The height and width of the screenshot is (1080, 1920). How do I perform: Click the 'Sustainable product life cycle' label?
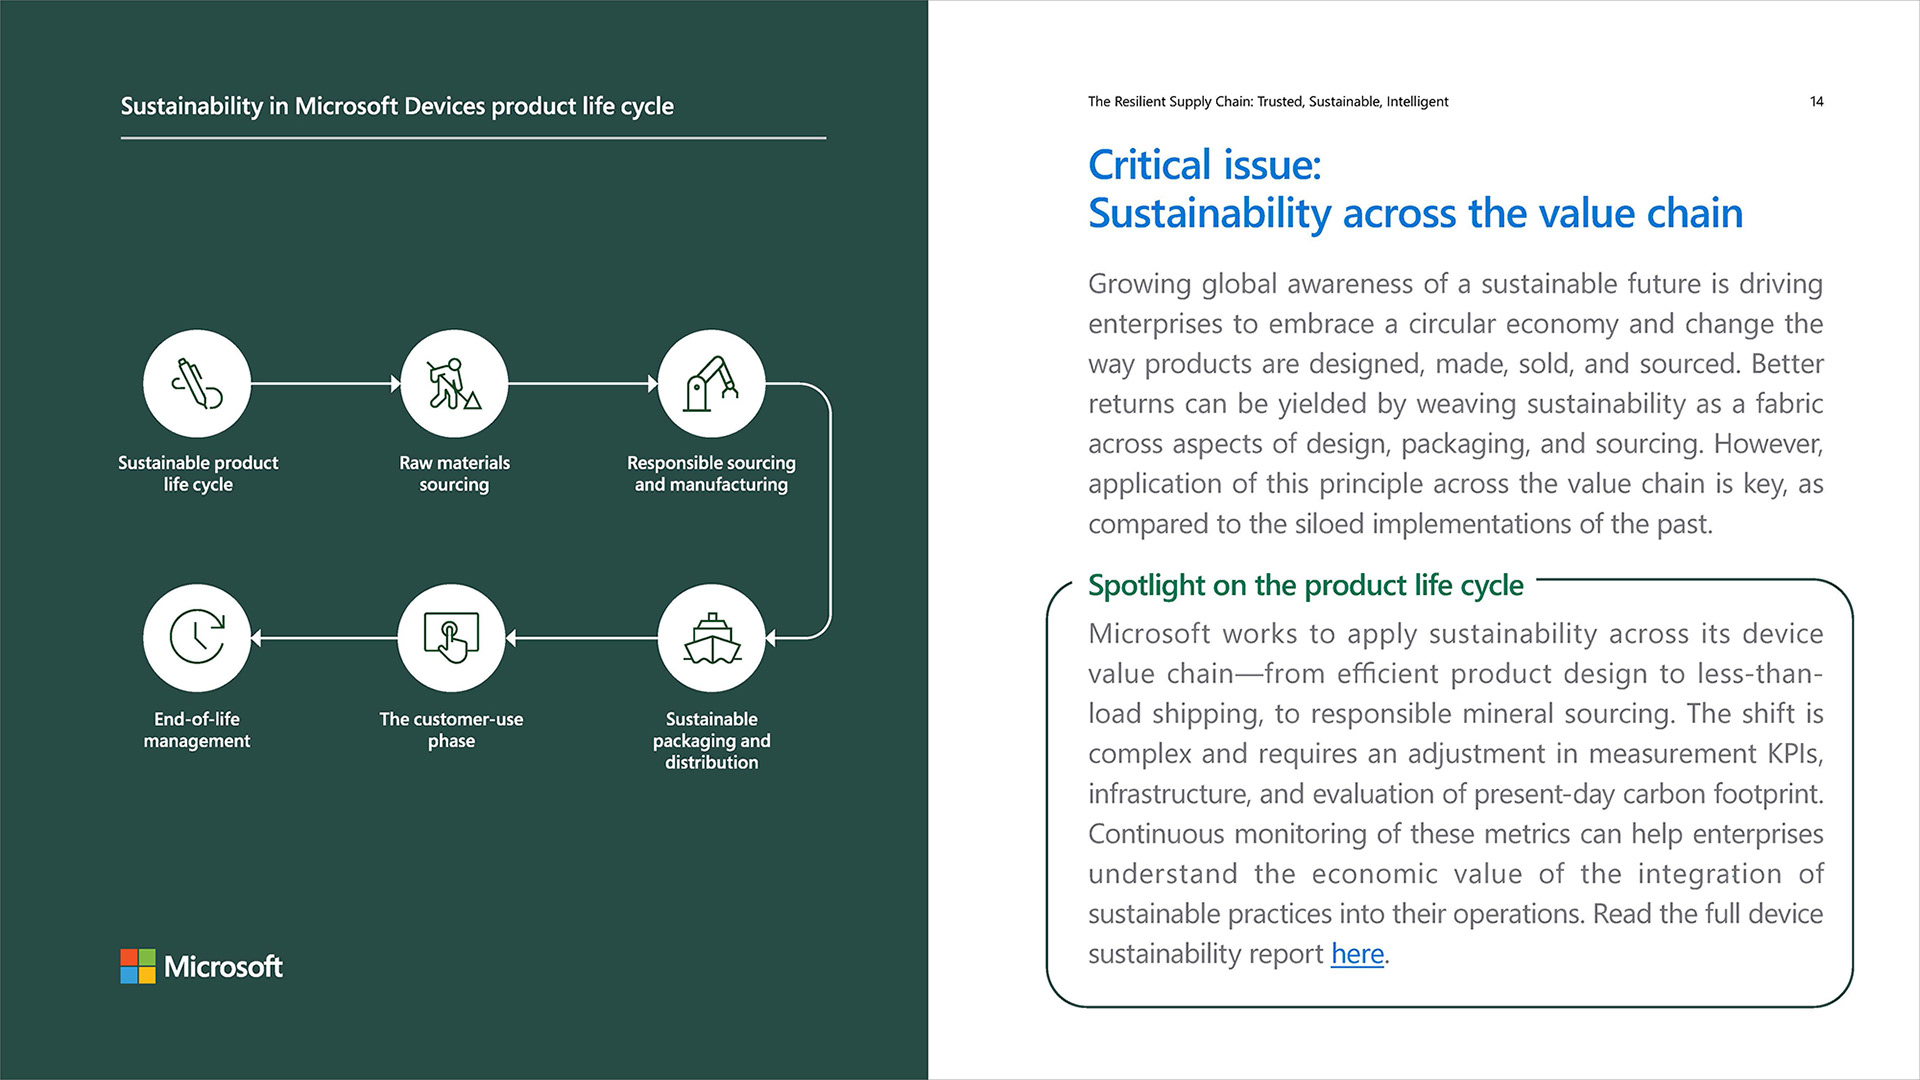pos(198,473)
